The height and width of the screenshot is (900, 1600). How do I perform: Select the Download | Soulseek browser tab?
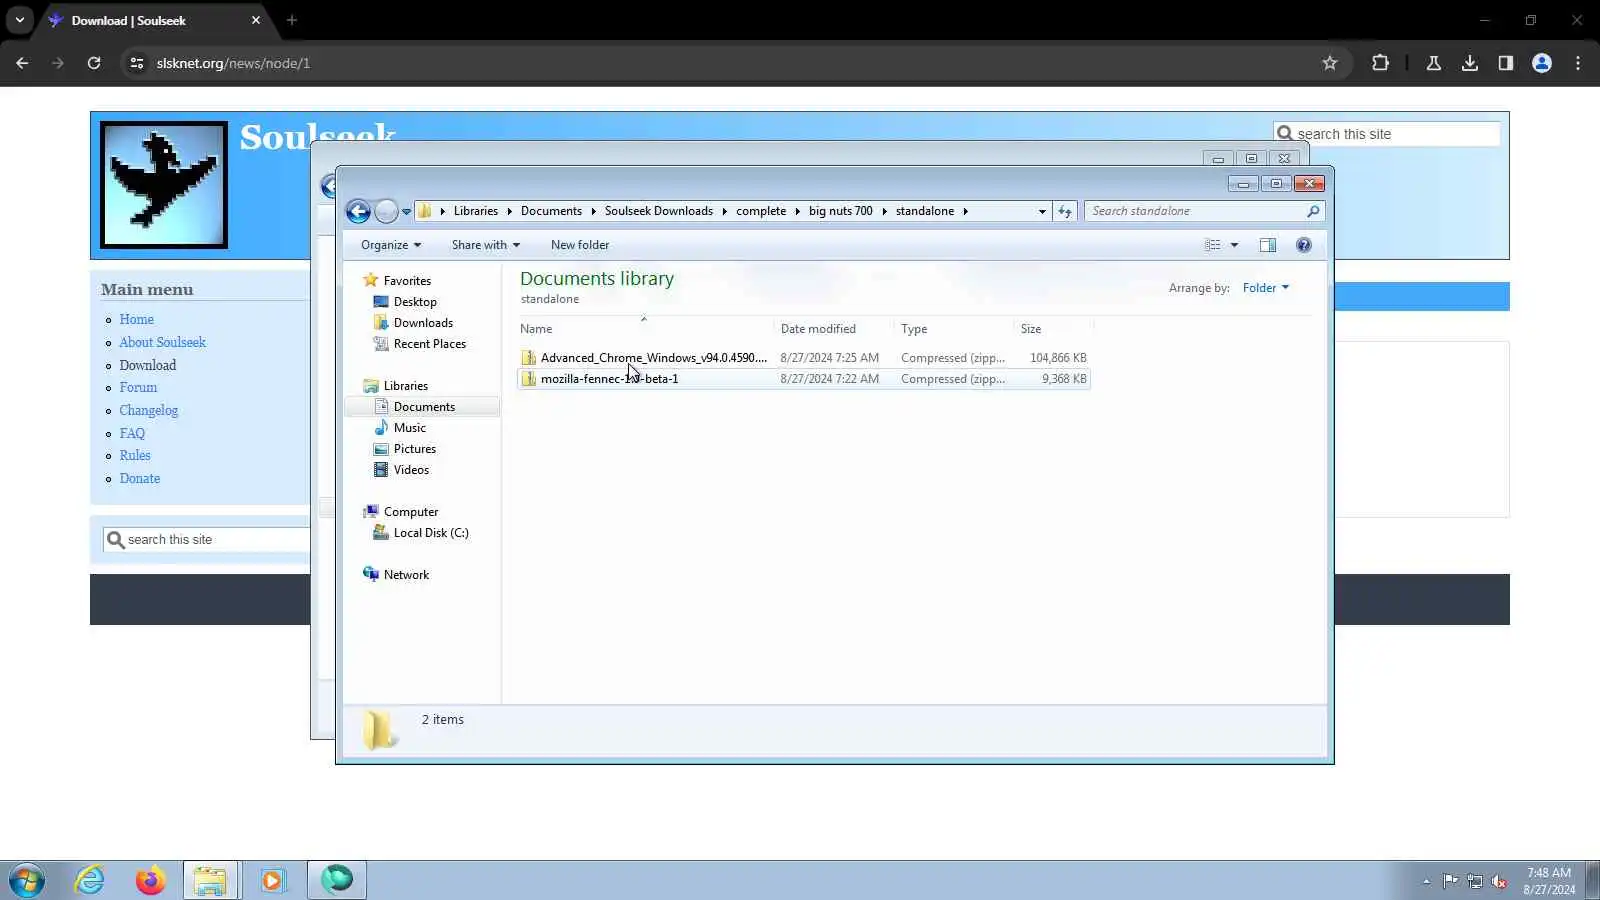[155, 20]
